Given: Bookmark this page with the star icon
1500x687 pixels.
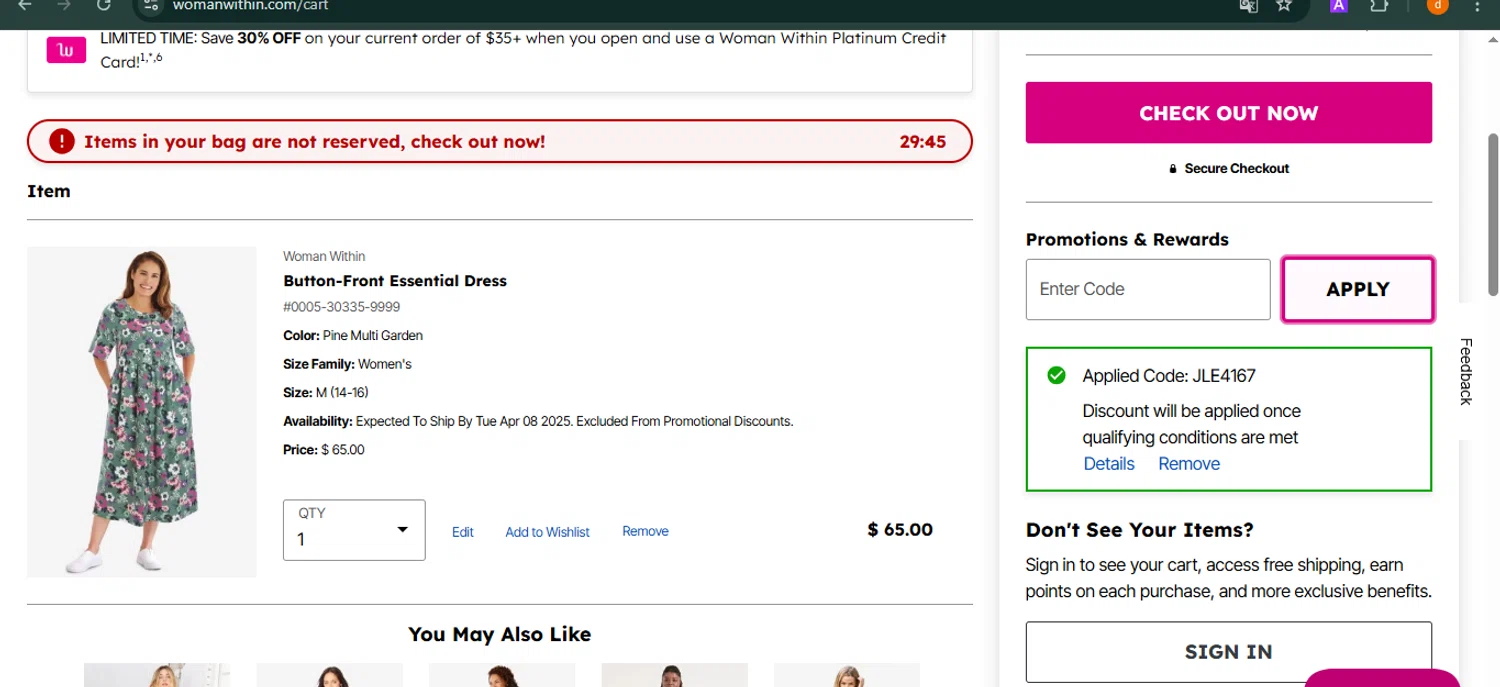Looking at the screenshot, I should (1284, 5).
